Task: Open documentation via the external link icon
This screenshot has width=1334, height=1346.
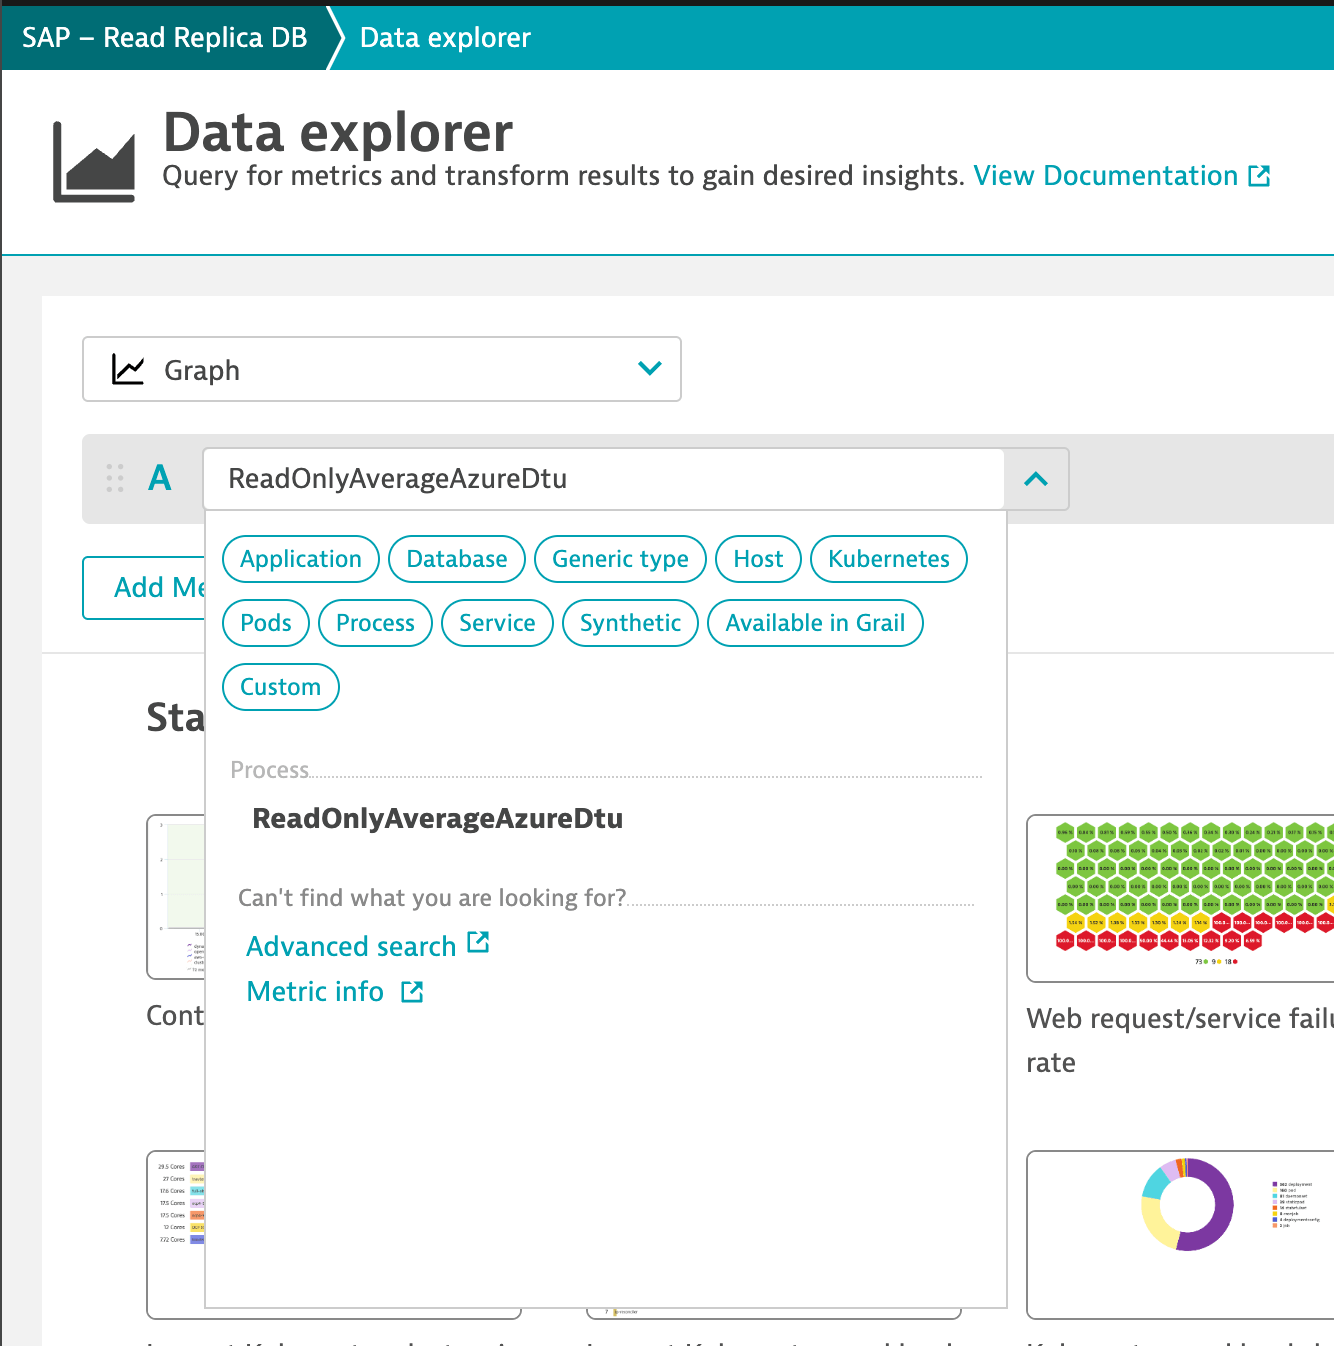Action: pyautogui.click(x=1258, y=175)
